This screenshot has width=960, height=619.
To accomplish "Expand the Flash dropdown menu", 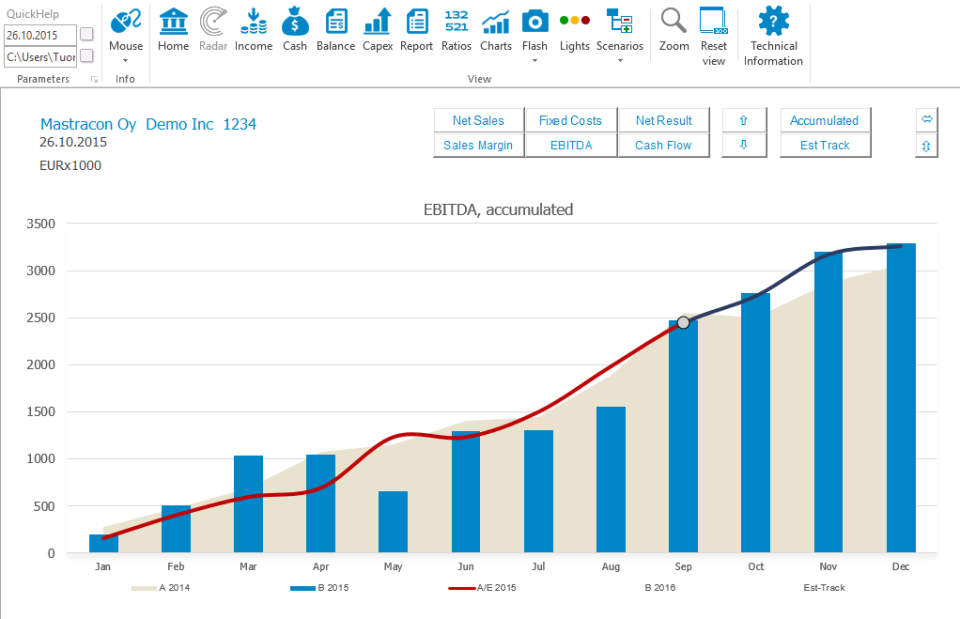I will pyautogui.click(x=535, y=58).
